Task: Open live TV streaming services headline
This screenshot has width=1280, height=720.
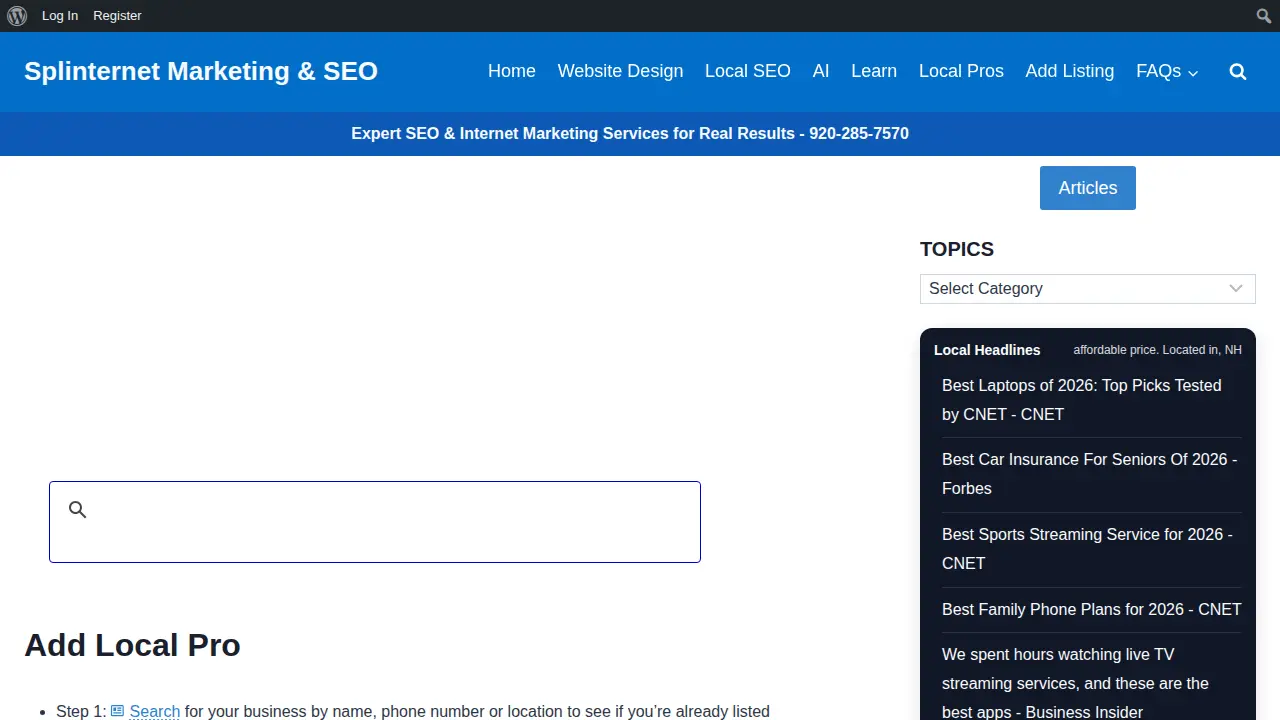Action: (x=1075, y=683)
